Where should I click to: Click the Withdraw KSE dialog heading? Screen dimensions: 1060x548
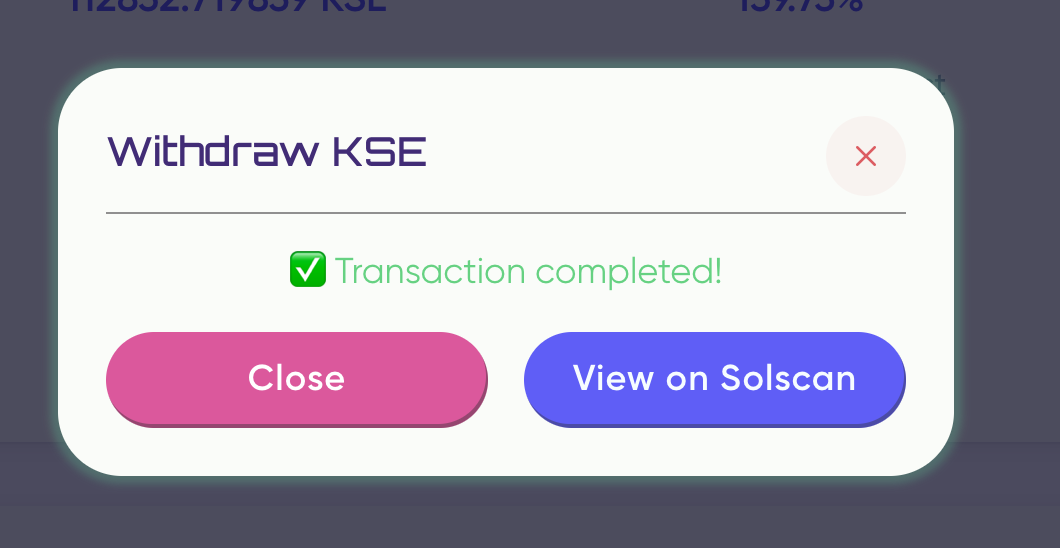pyautogui.click(x=267, y=153)
